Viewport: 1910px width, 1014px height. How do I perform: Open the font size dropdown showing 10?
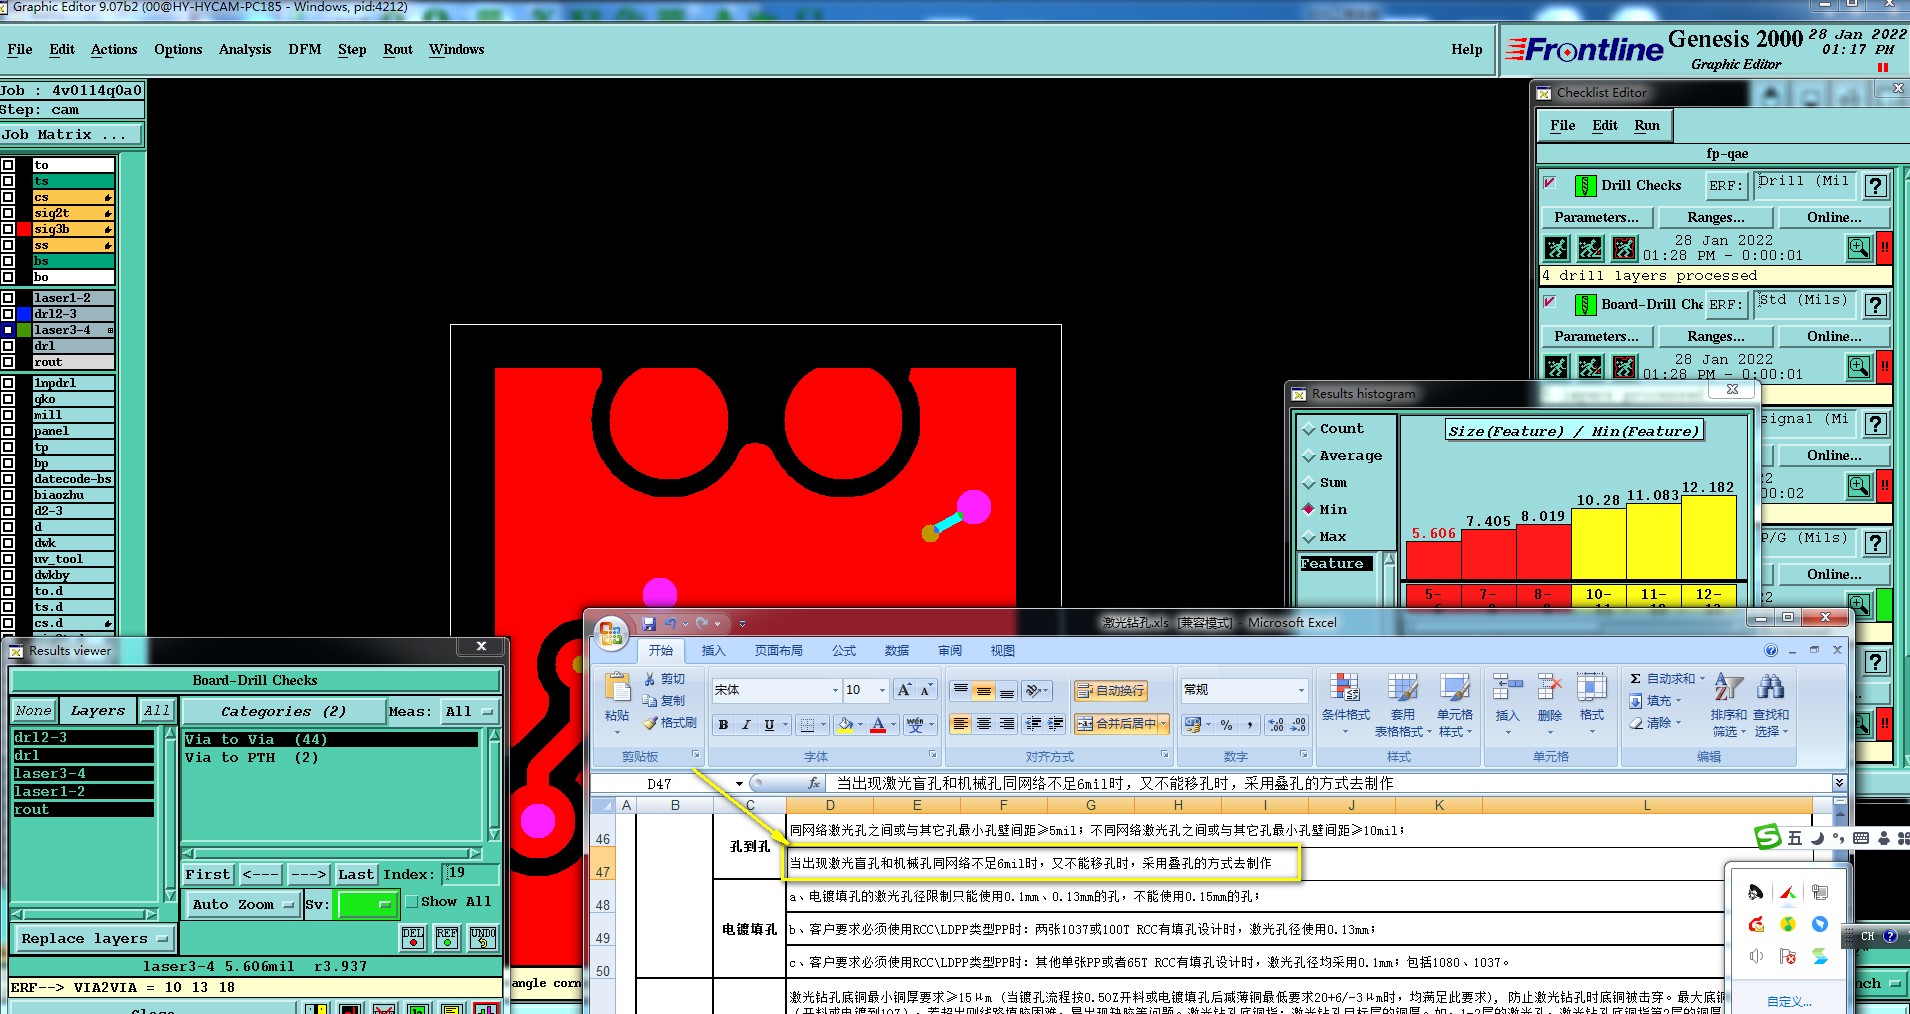click(882, 690)
